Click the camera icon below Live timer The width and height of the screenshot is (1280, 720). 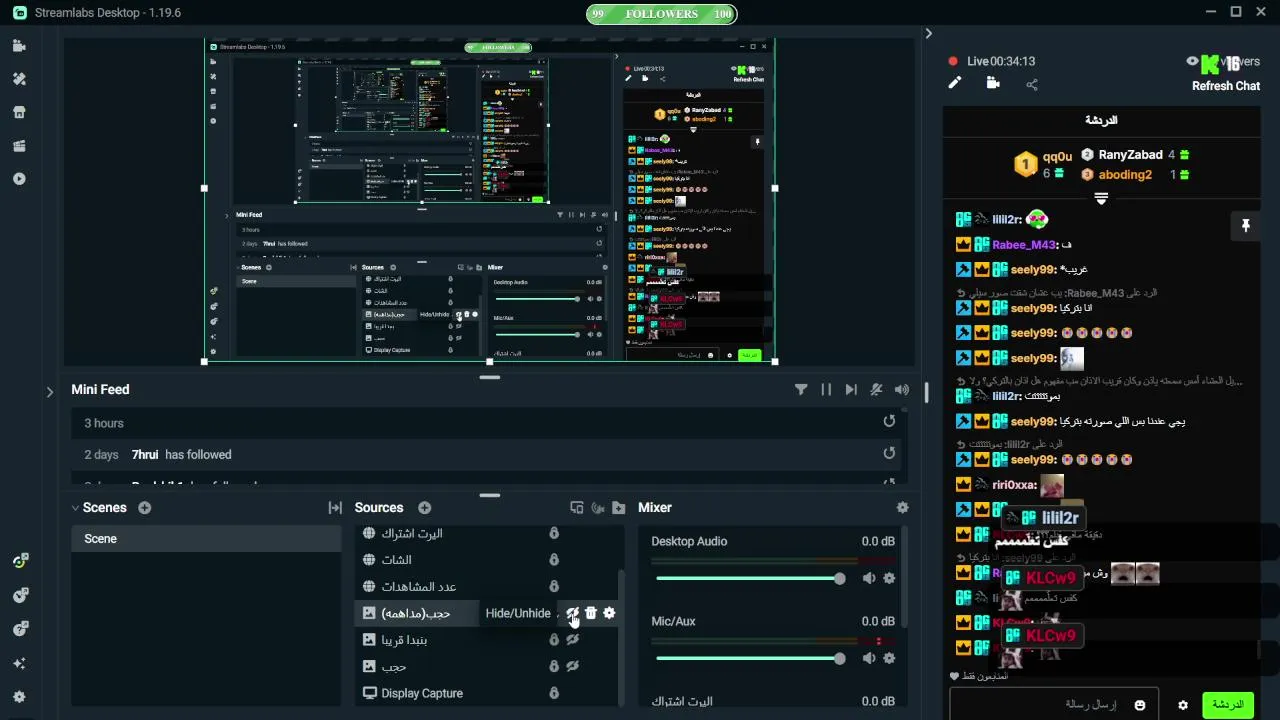click(x=993, y=84)
